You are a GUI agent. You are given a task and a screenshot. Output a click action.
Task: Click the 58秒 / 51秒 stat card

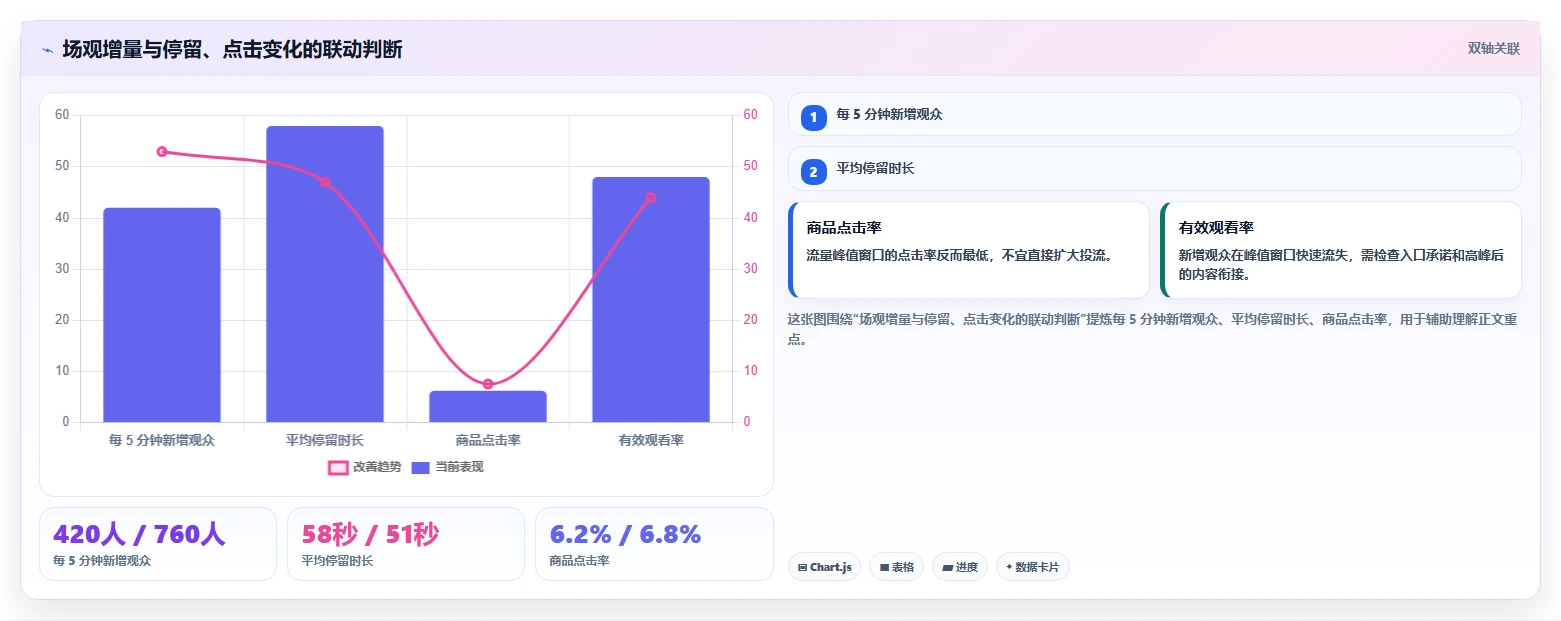406,544
